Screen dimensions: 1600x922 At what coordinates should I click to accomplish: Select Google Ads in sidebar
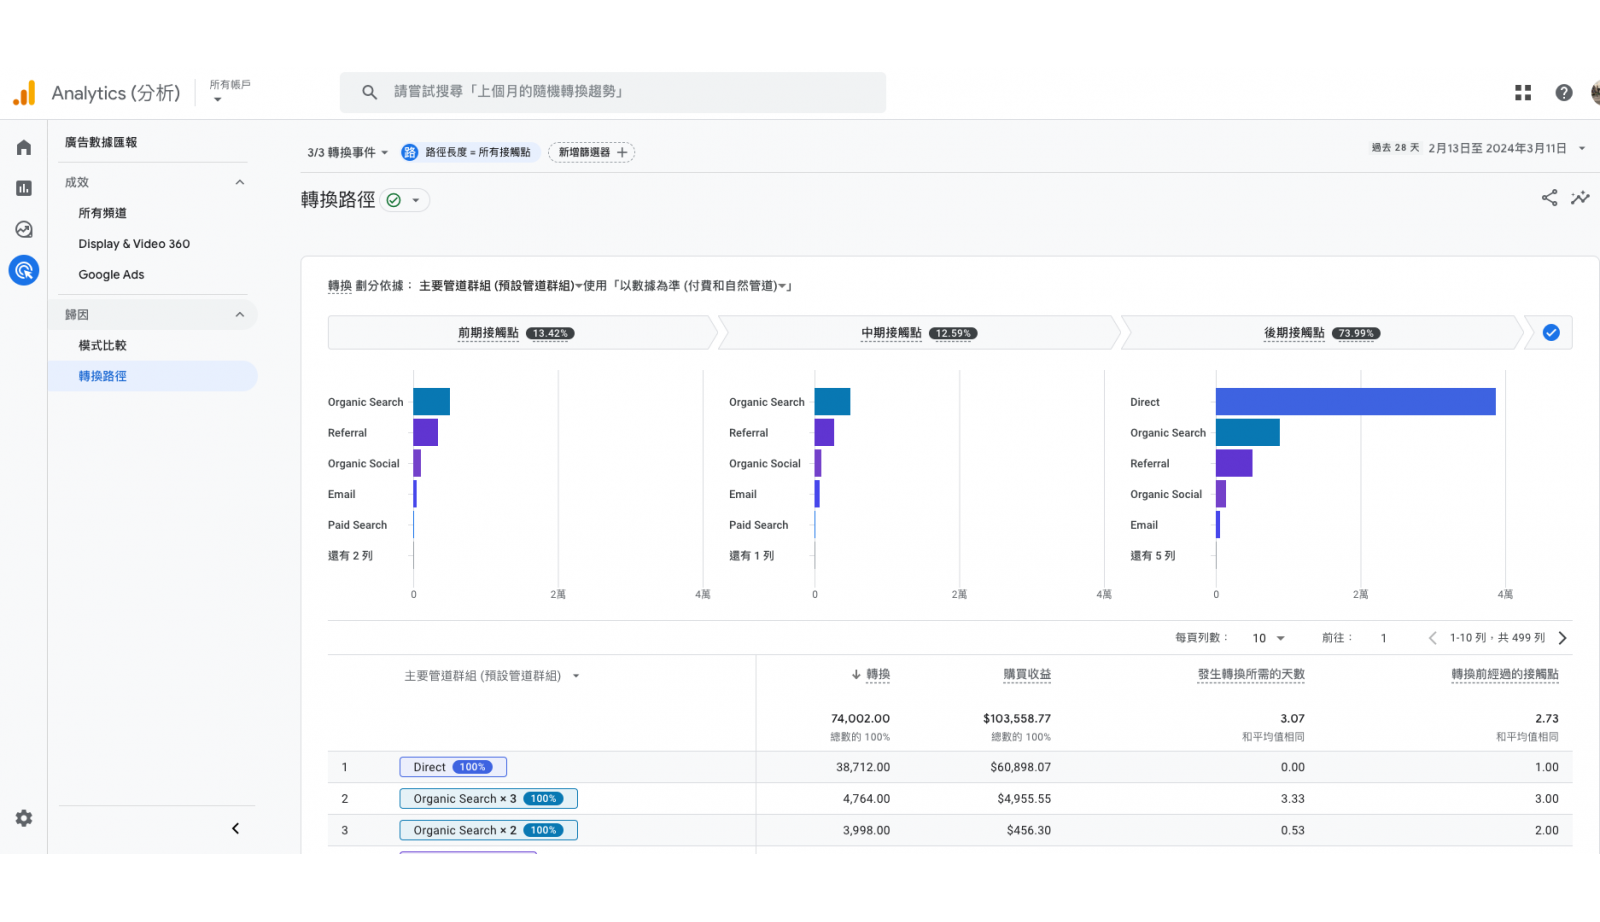[x=111, y=275]
